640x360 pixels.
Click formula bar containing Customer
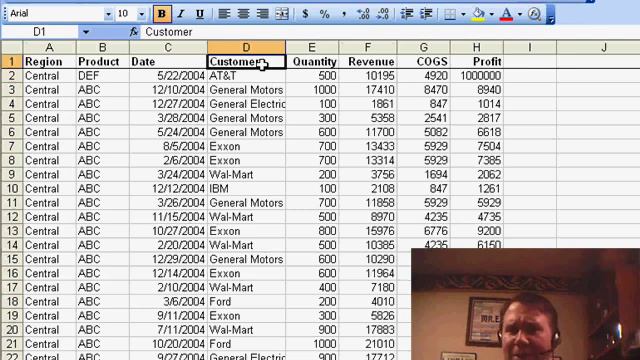click(x=390, y=32)
